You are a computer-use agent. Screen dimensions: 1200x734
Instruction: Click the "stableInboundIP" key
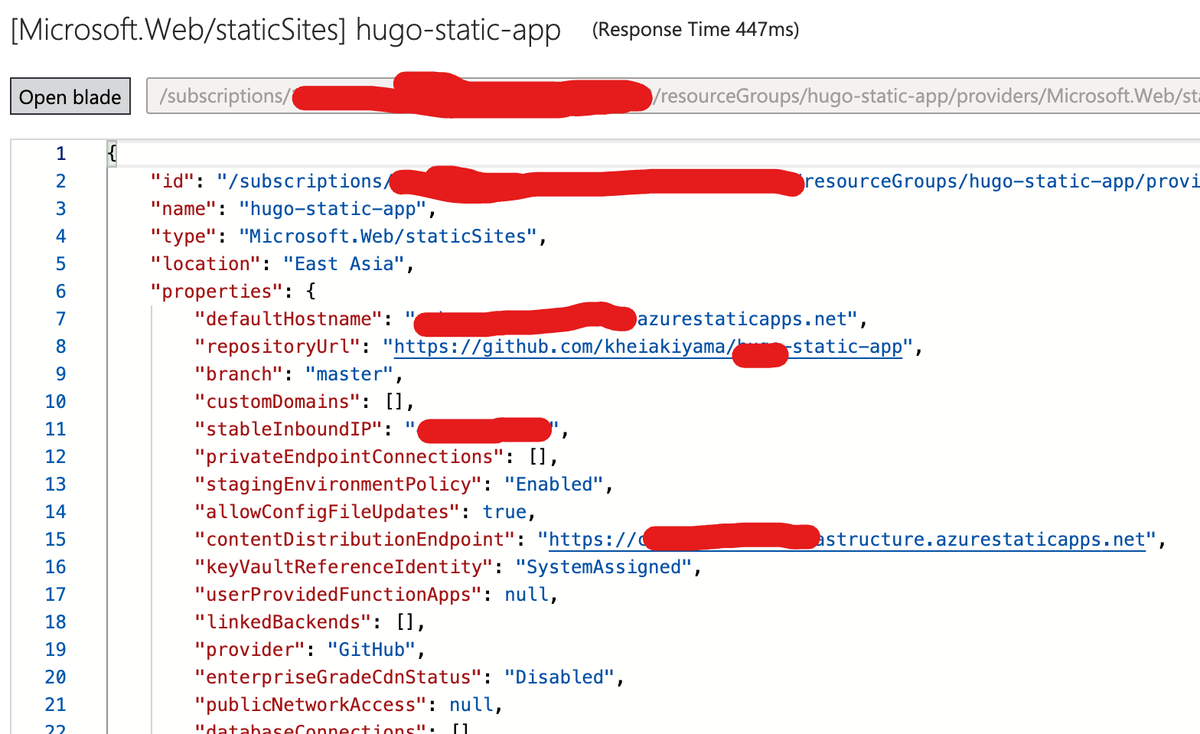[287, 429]
